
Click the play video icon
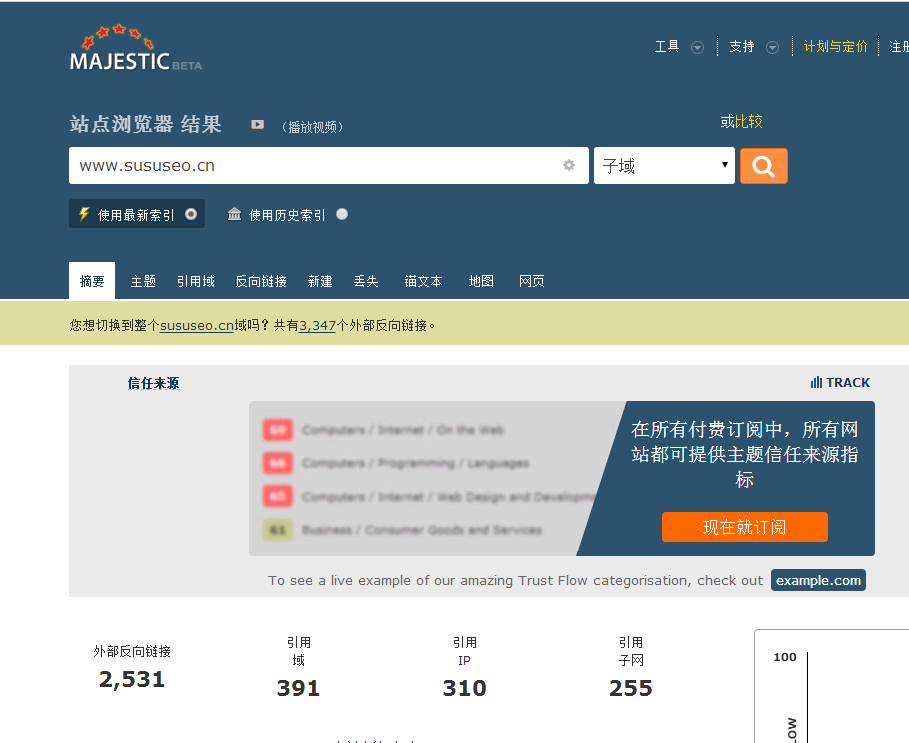[x=257, y=125]
